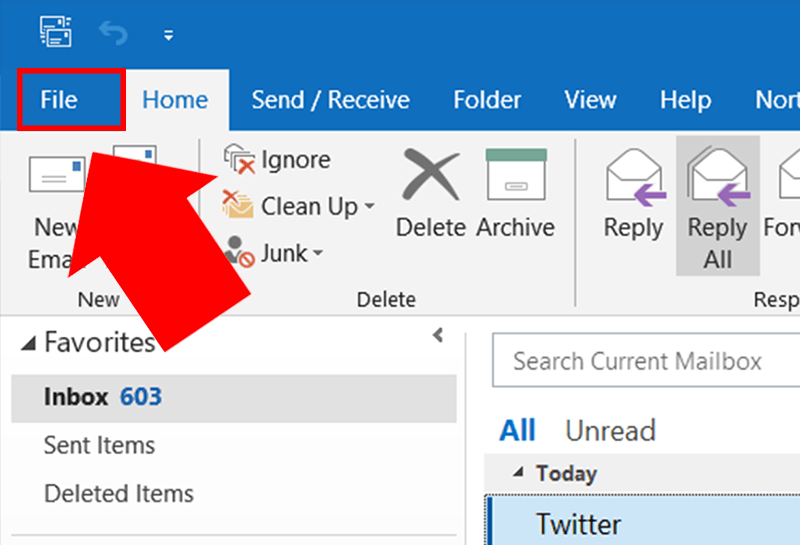Click the Ignore button label
This screenshot has height=545, width=800.
click(x=296, y=160)
